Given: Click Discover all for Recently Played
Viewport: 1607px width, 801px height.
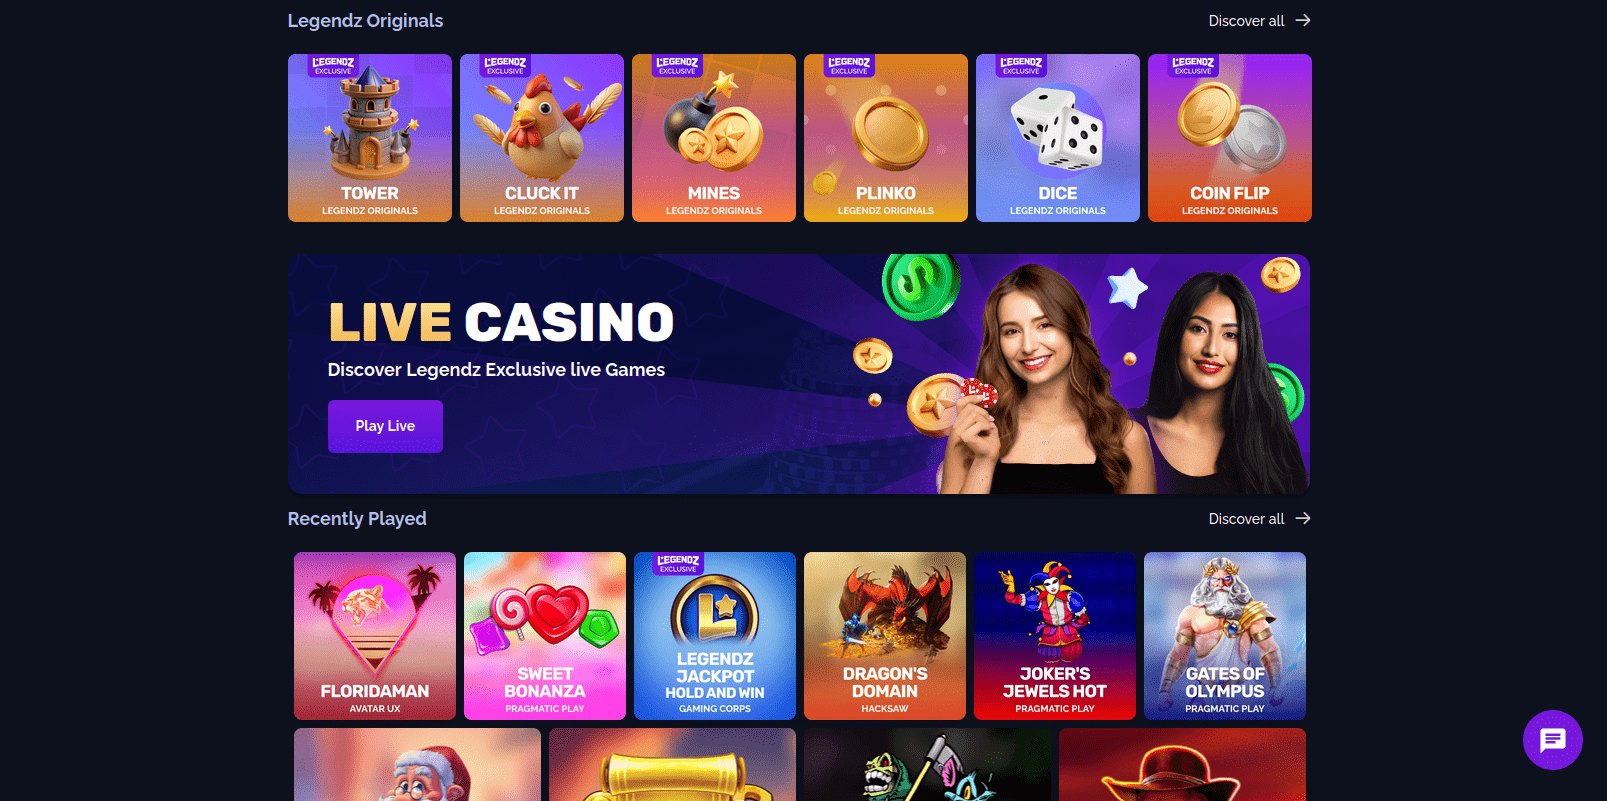Looking at the screenshot, I should click(x=1246, y=519).
